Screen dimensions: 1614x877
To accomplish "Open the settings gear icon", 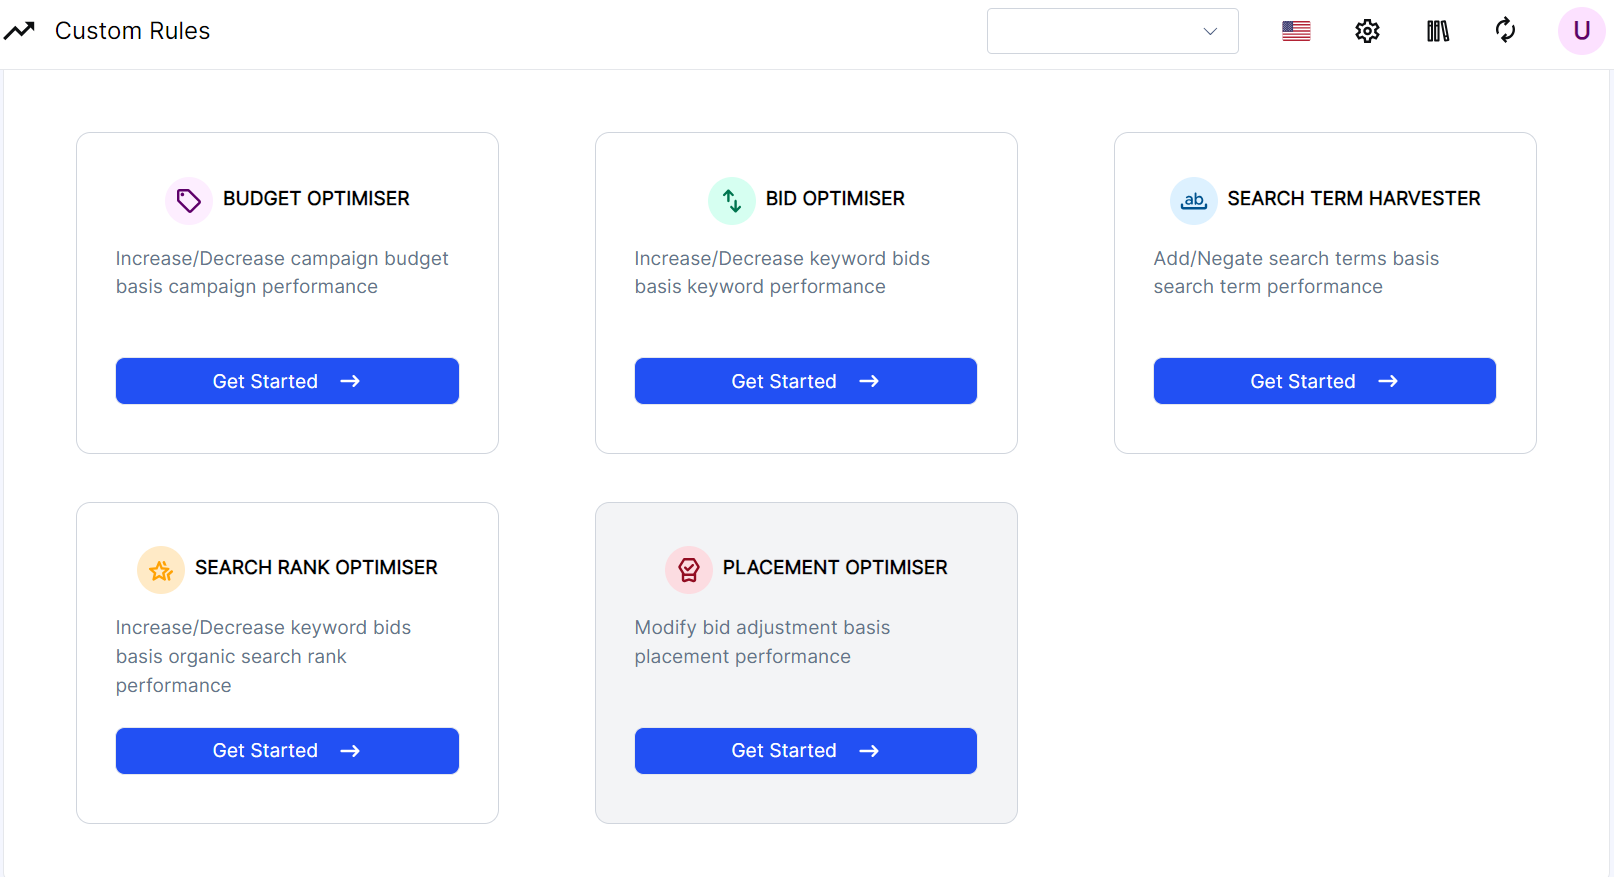I will (x=1367, y=31).
